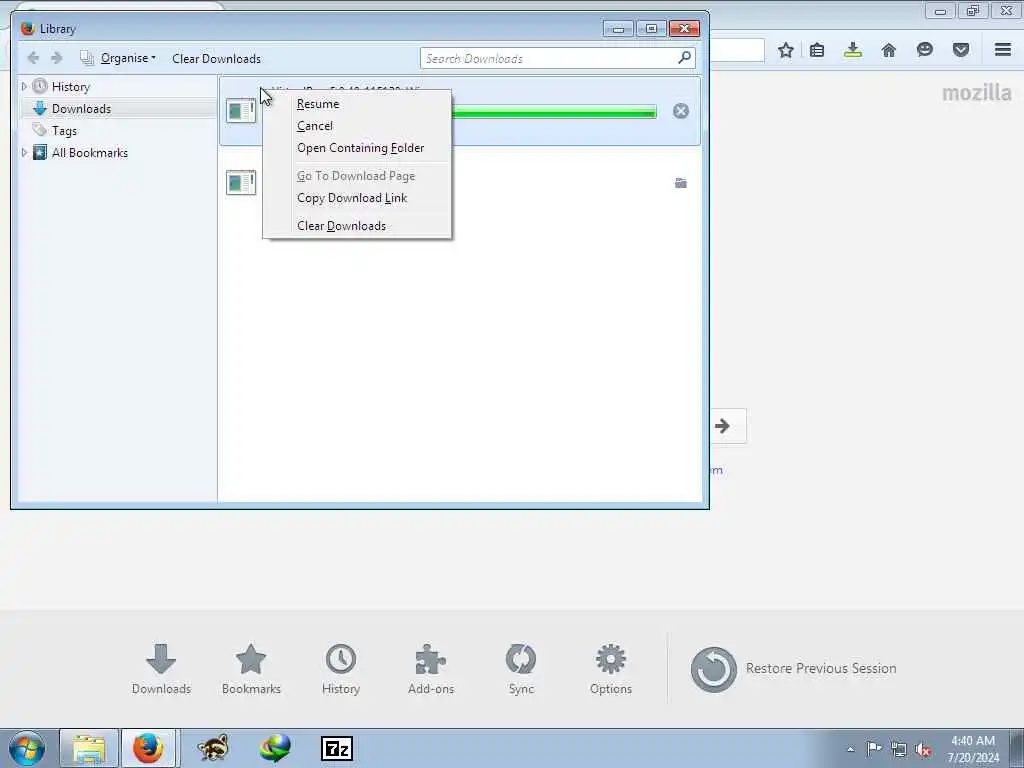Open Firefox hamburger menu
1024x768 pixels.
coord(1003,50)
